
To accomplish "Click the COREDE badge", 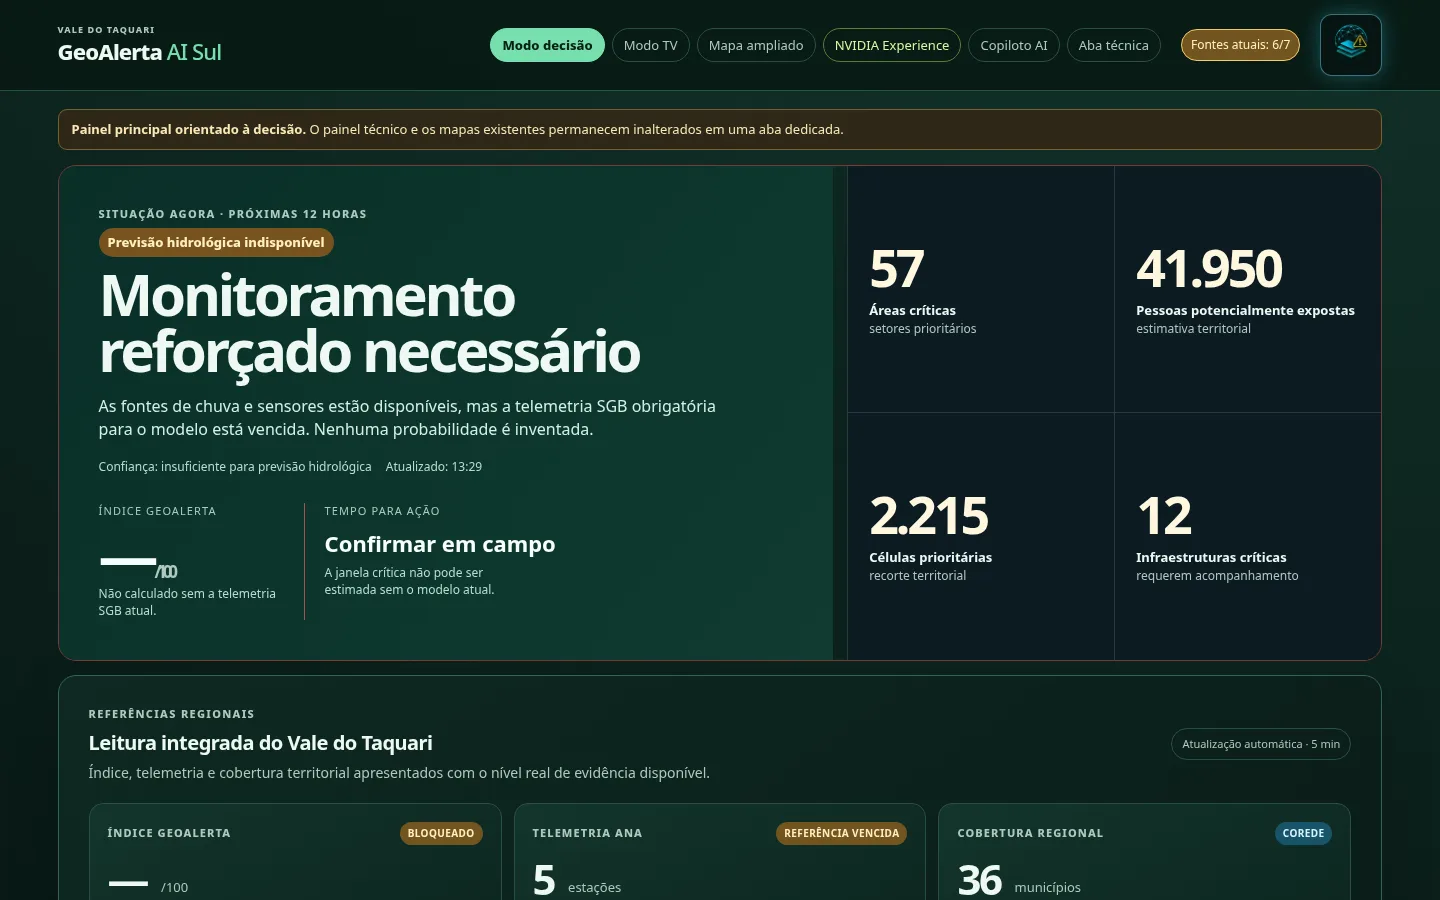I will (x=1303, y=833).
